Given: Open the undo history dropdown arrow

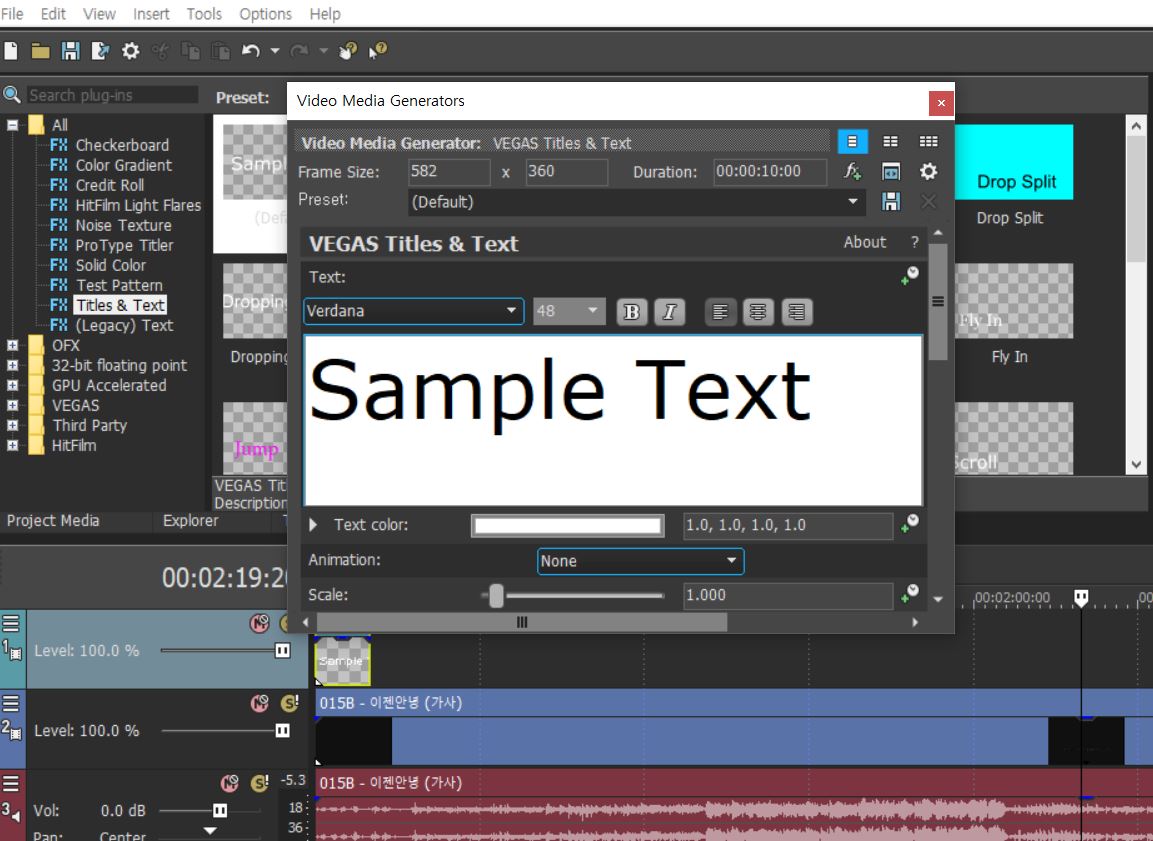Looking at the screenshot, I should point(274,51).
